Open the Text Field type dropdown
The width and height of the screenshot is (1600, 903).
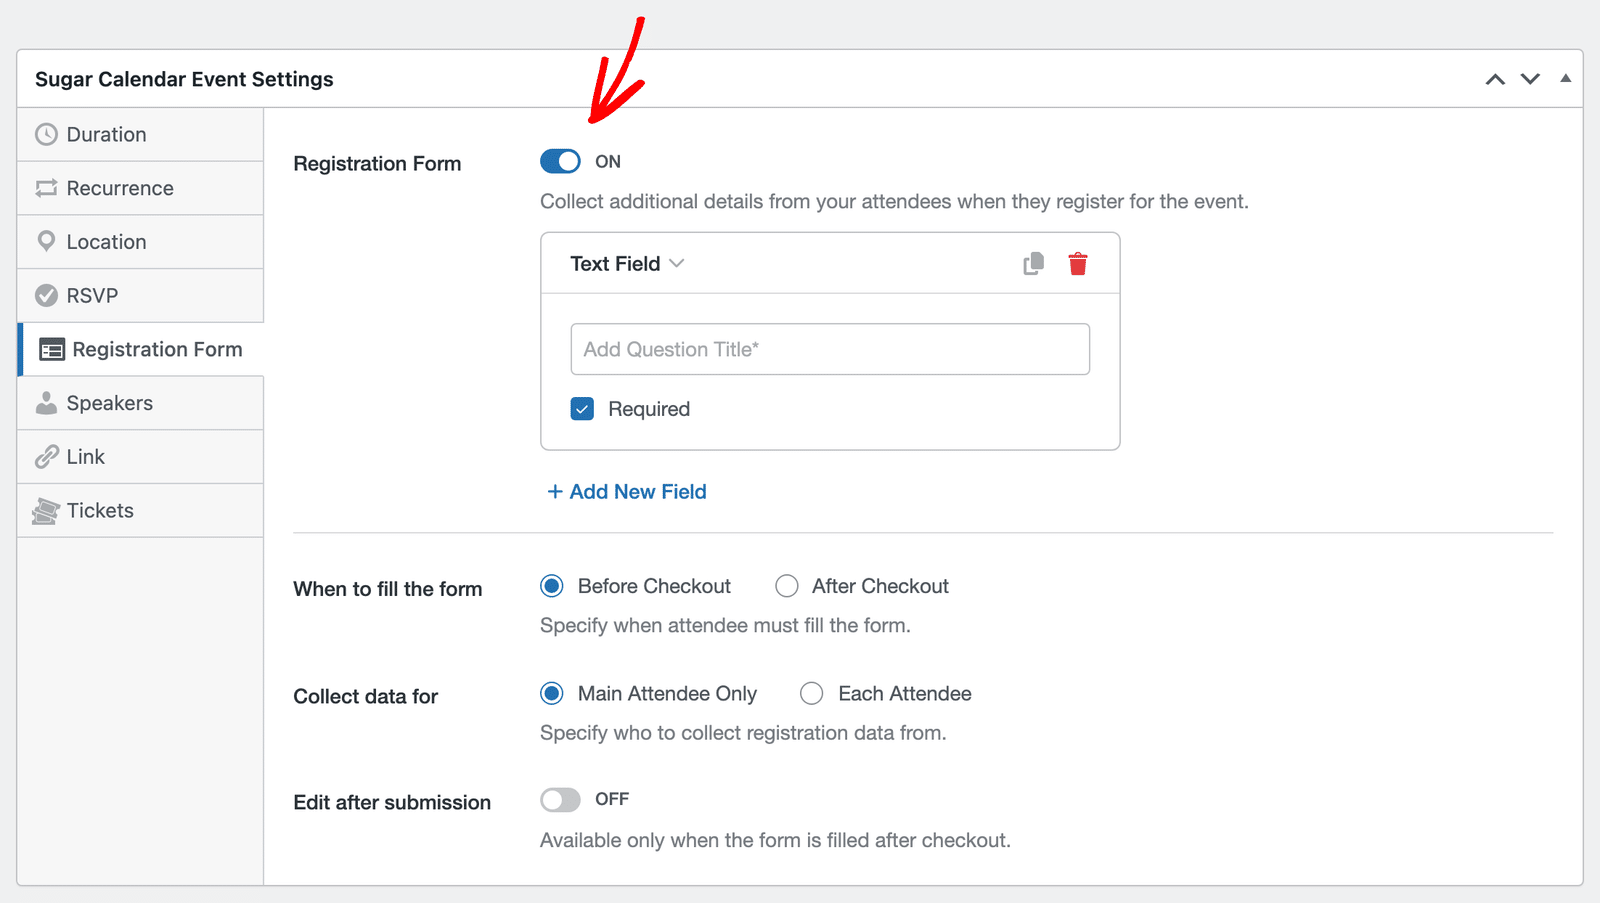point(627,263)
